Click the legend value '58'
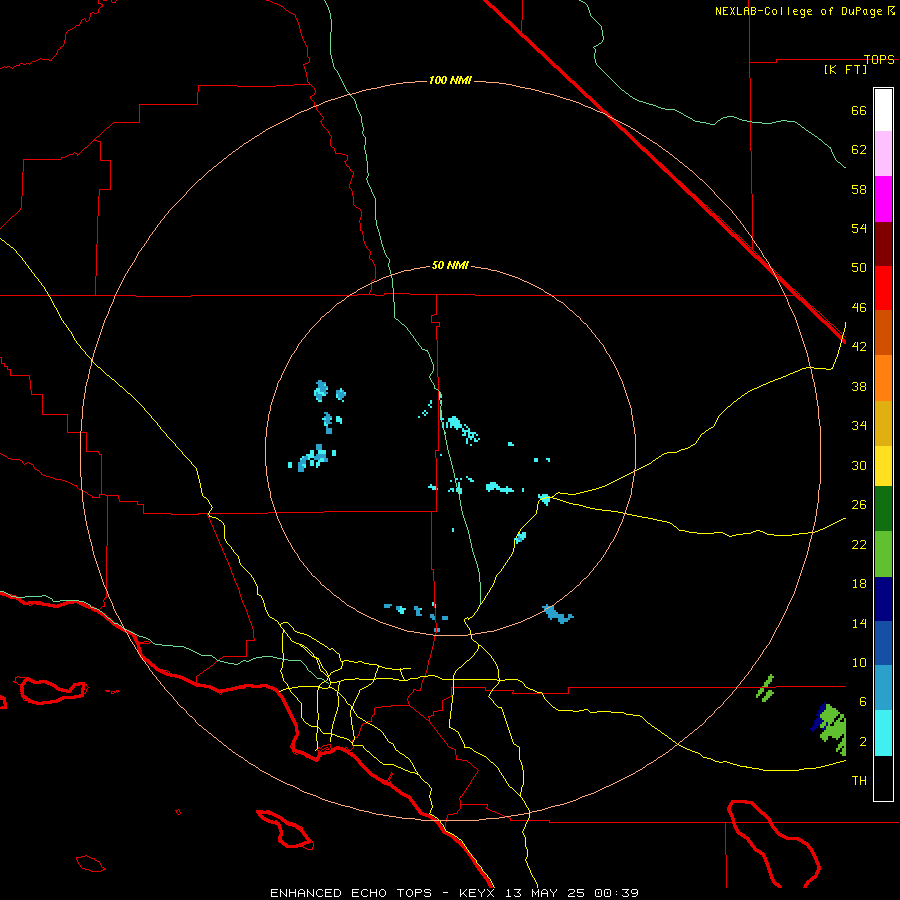The height and width of the screenshot is (900, 900). click(x=859, y=189)
